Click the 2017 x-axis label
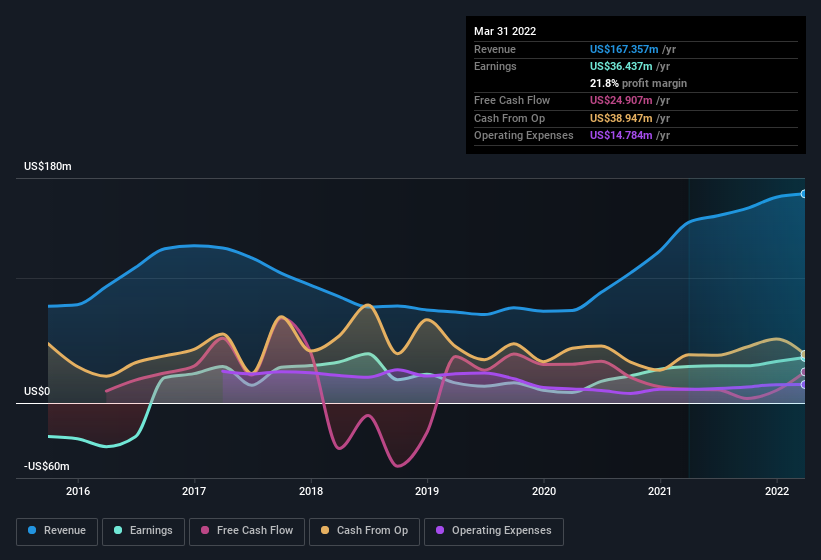The width and height of the screenshot is (821, 560). tap(194, 491)
